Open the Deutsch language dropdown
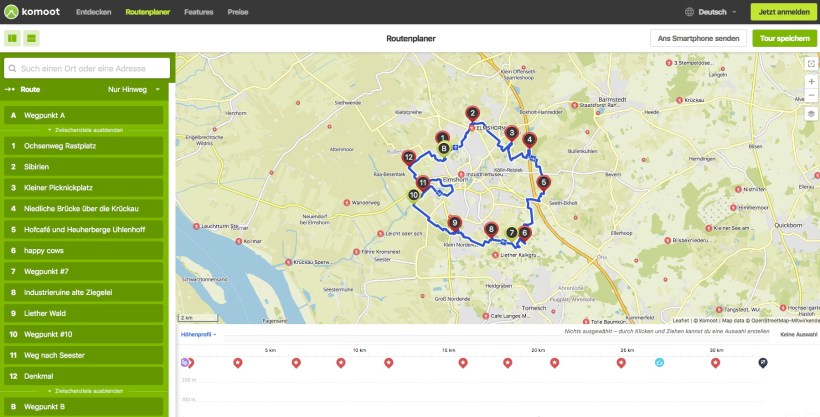 point(717,12)
